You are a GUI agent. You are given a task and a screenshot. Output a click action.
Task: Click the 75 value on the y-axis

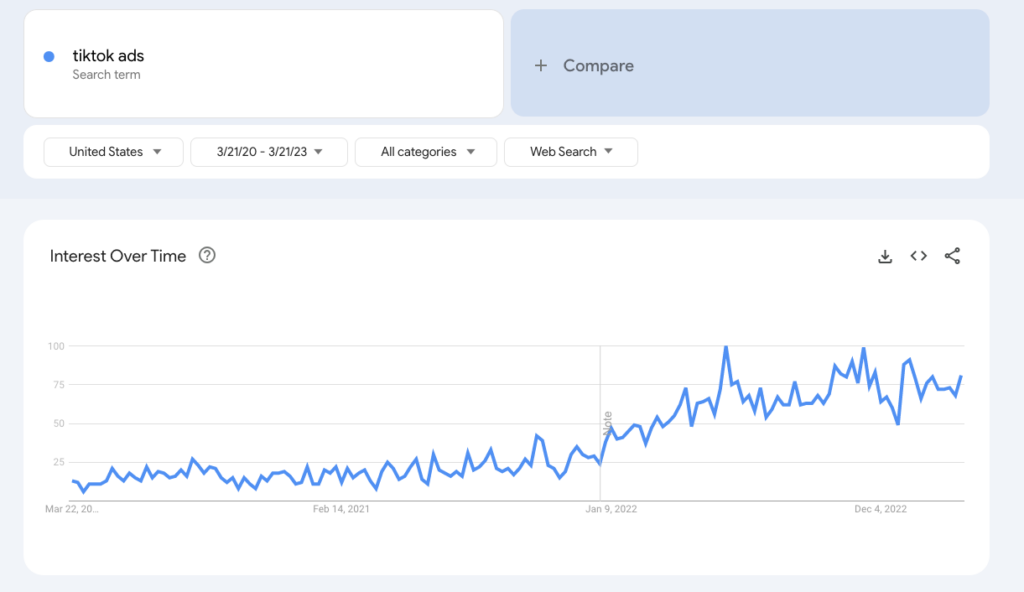pos(59,385)
